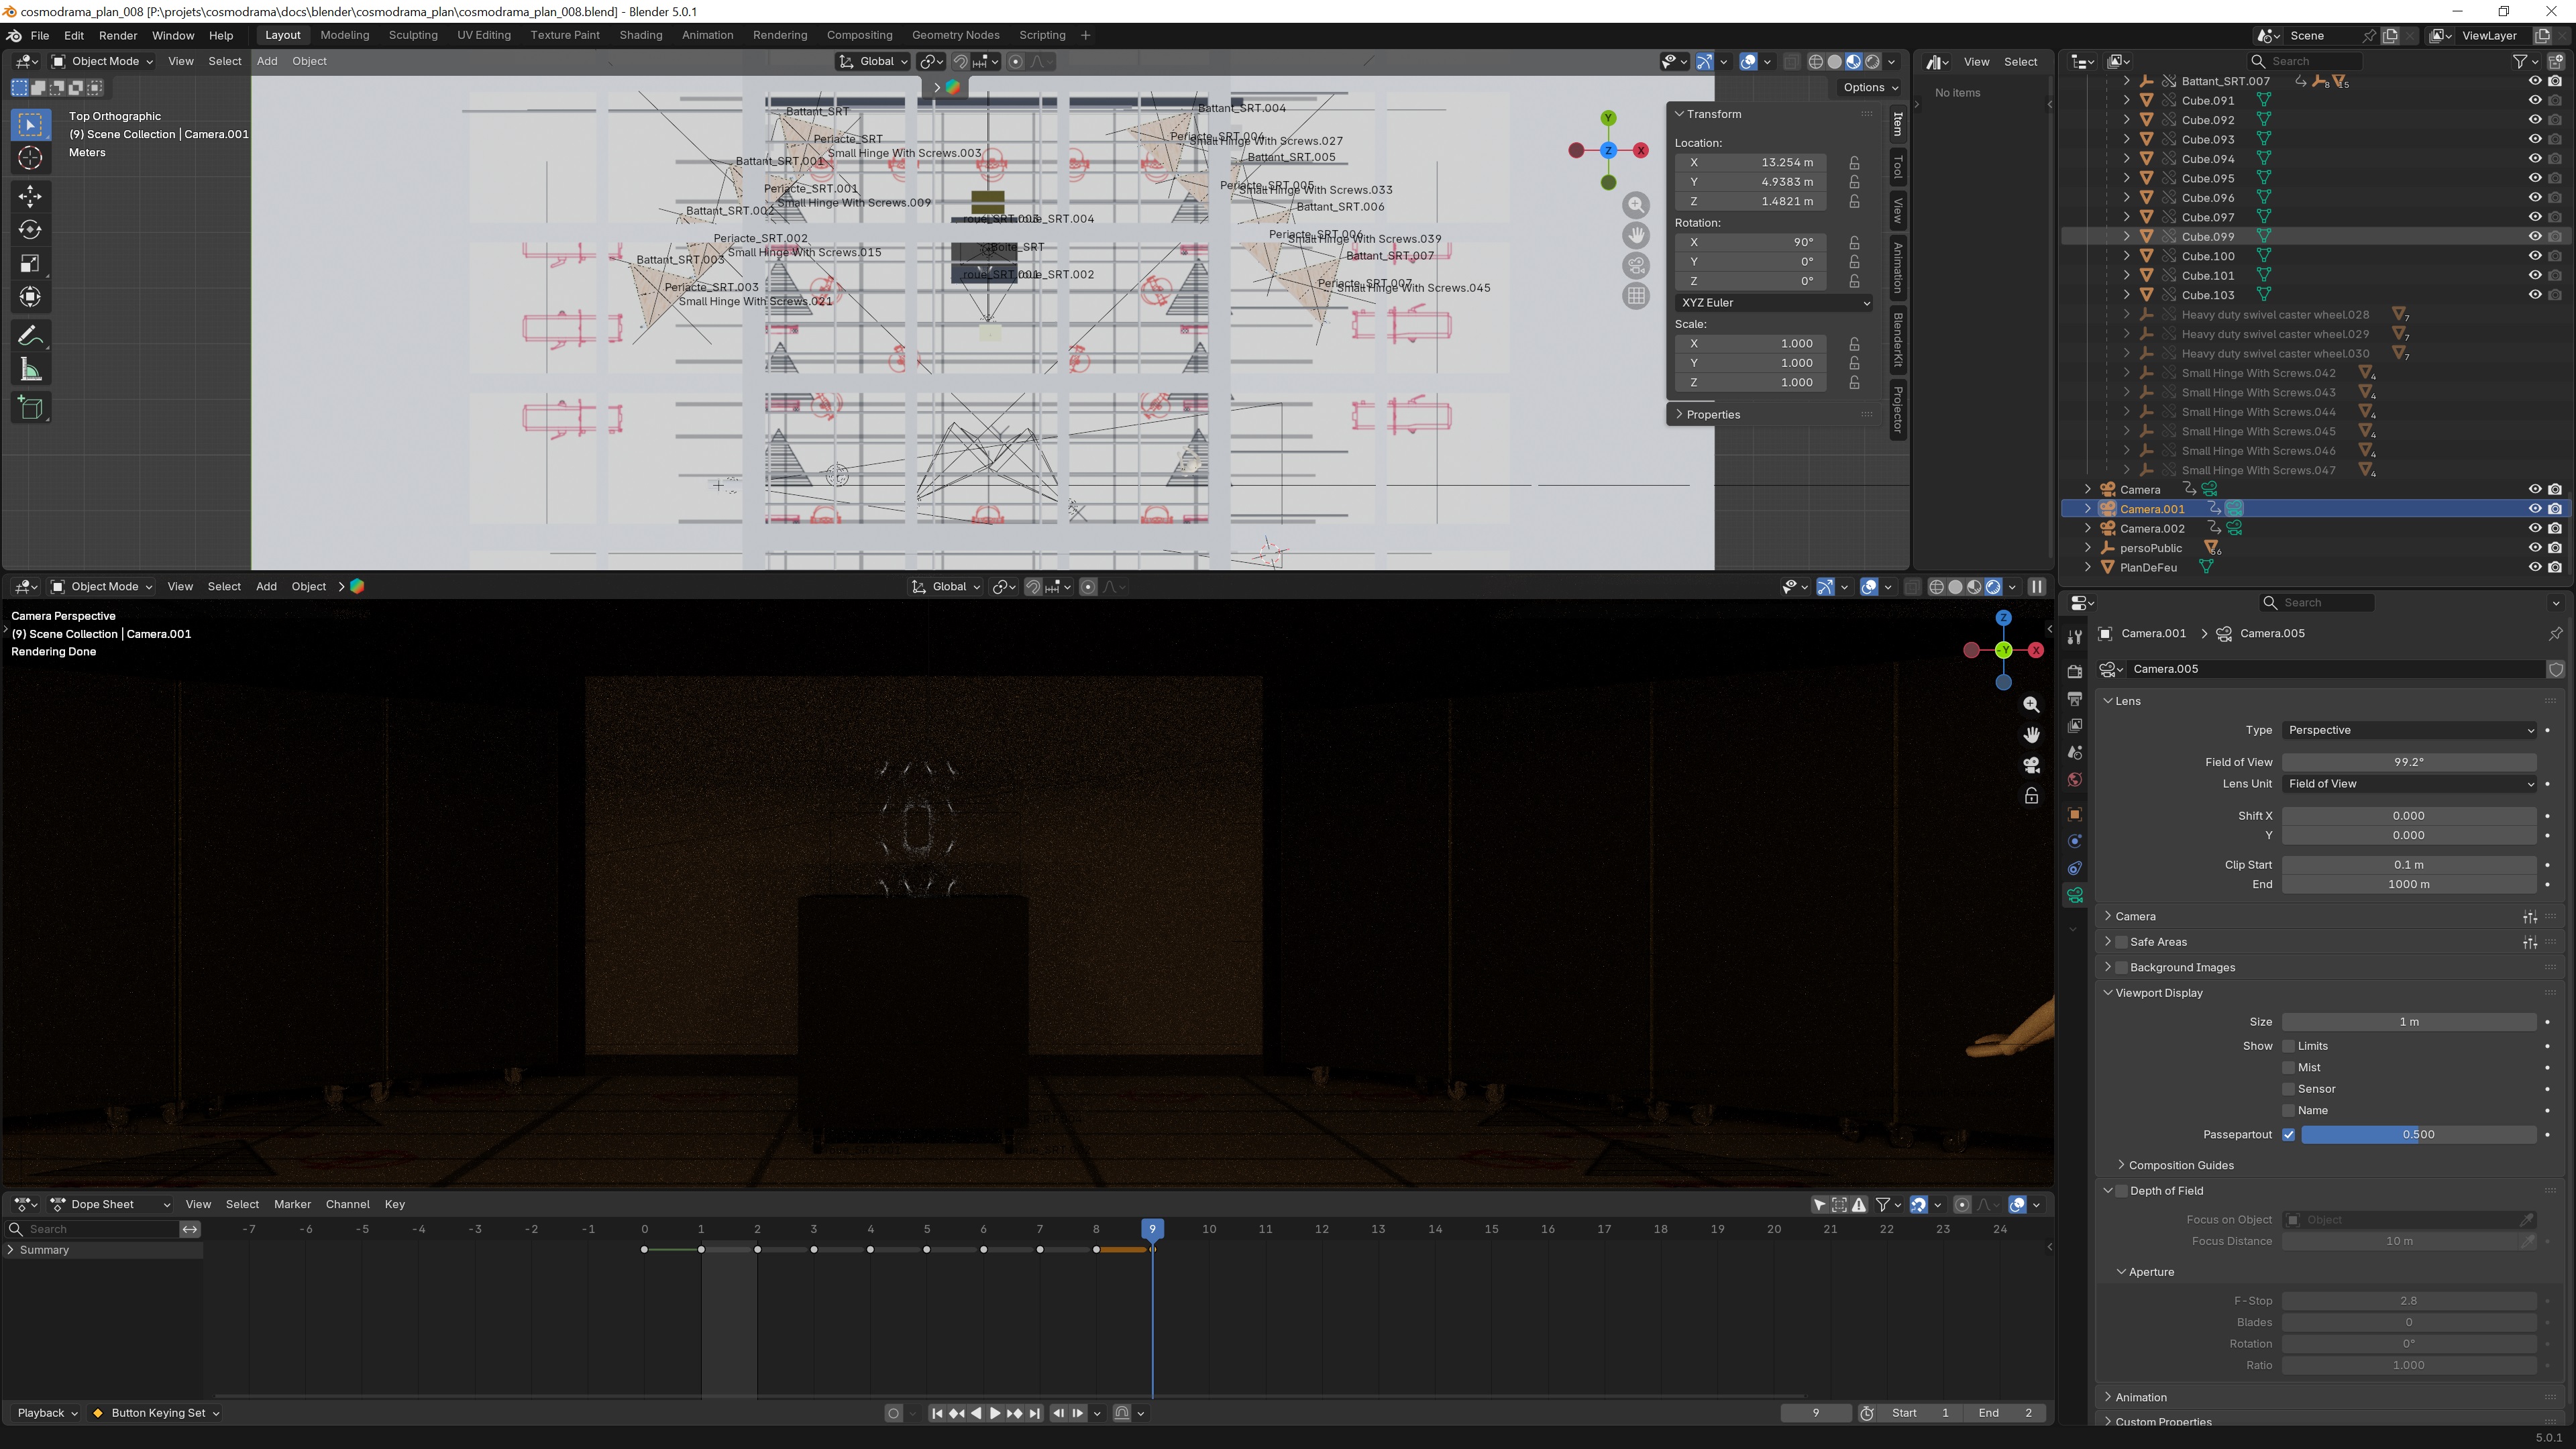
Task: Open the Lens Unit dropdown
Action: click(2408, 784)
